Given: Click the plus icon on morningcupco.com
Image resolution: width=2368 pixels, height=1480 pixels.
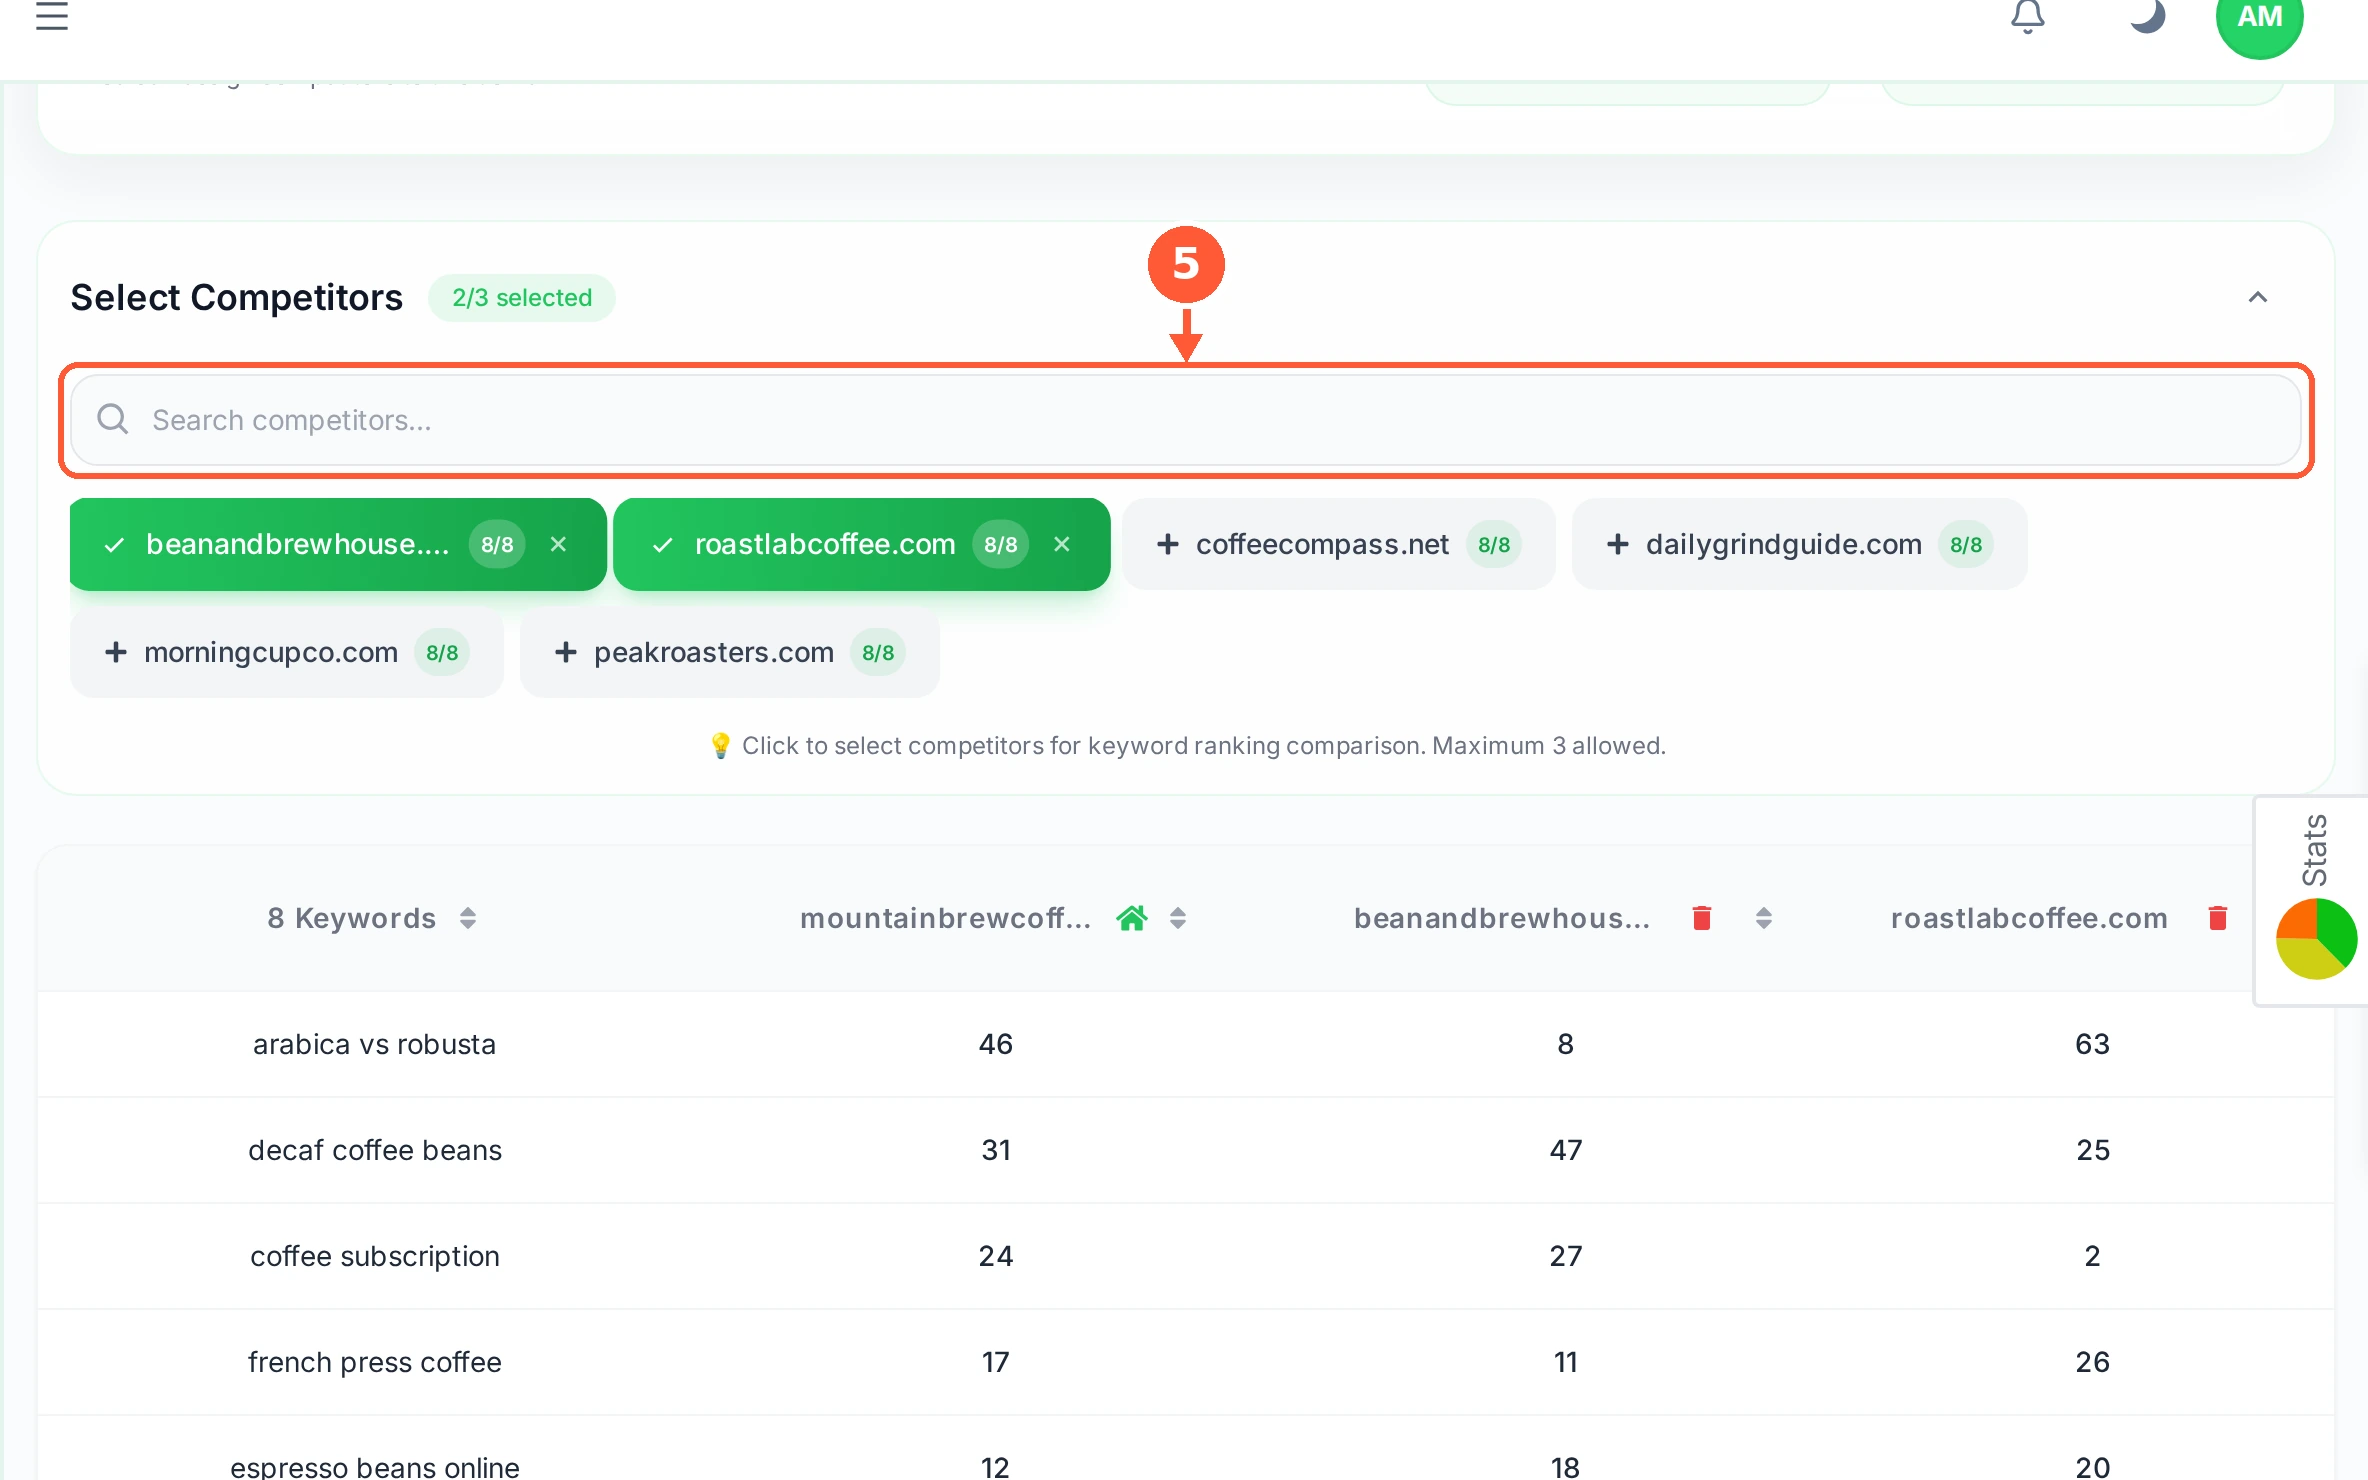Looking at the screenshot, I should click(116, 652).
